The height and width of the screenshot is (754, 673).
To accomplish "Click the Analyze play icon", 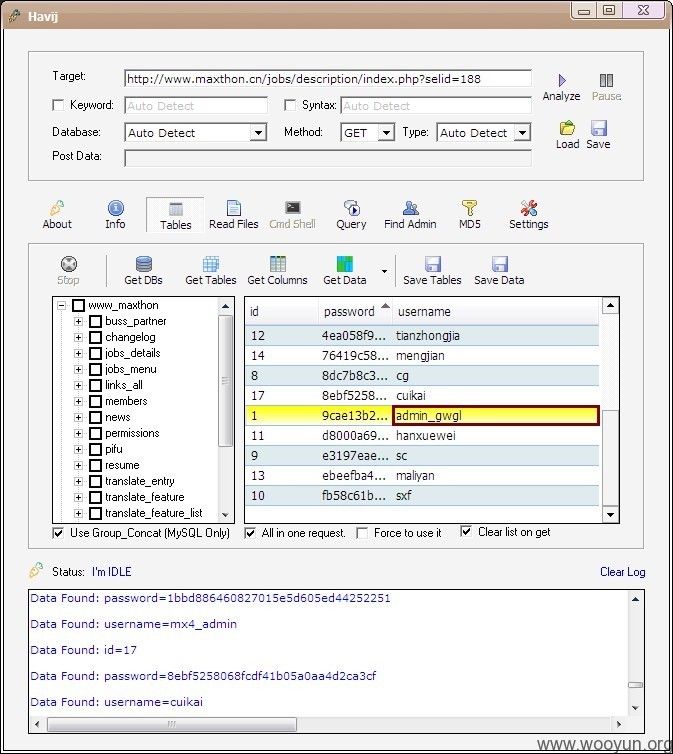I will click(561, 80).
